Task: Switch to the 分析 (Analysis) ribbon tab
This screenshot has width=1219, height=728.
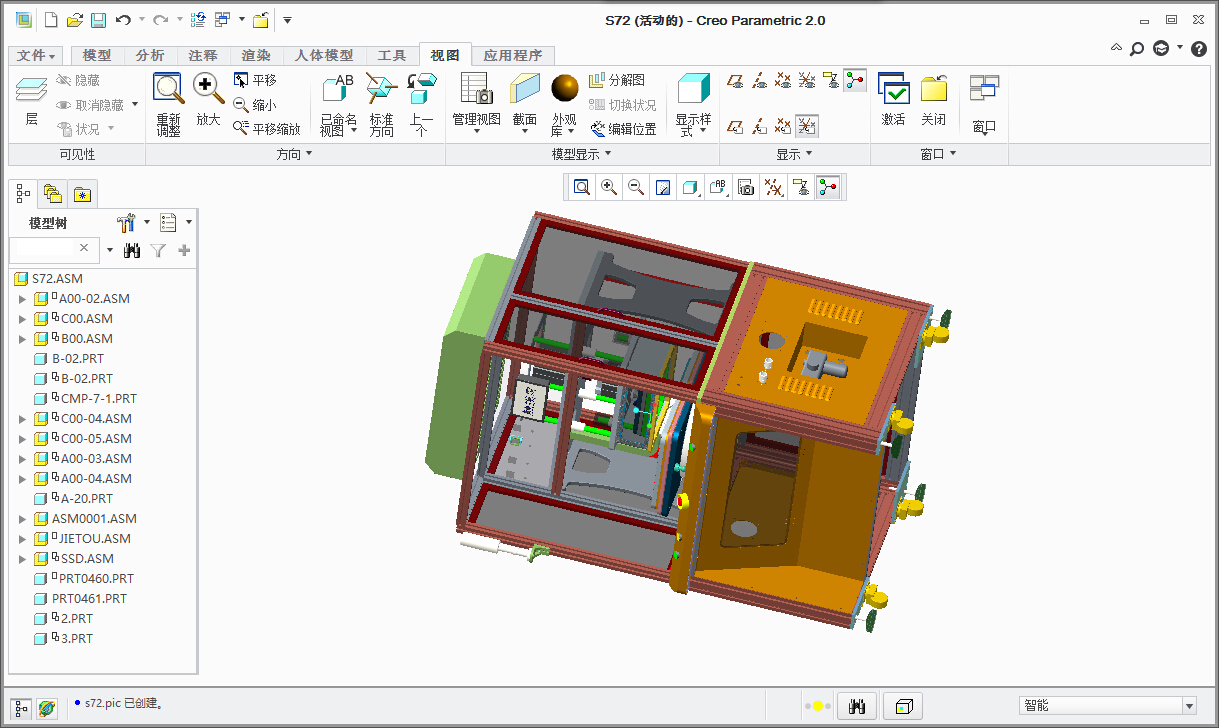Action: point(150,56)
